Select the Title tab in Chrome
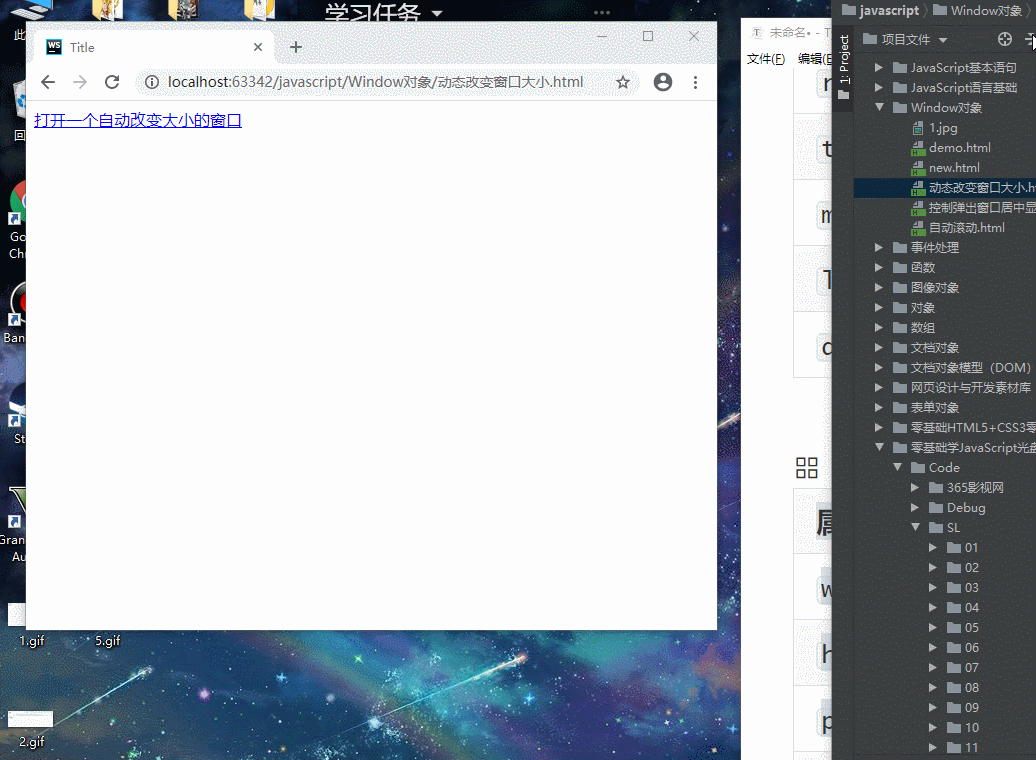This screenshot has height=760, width=1036. point(153,47)
